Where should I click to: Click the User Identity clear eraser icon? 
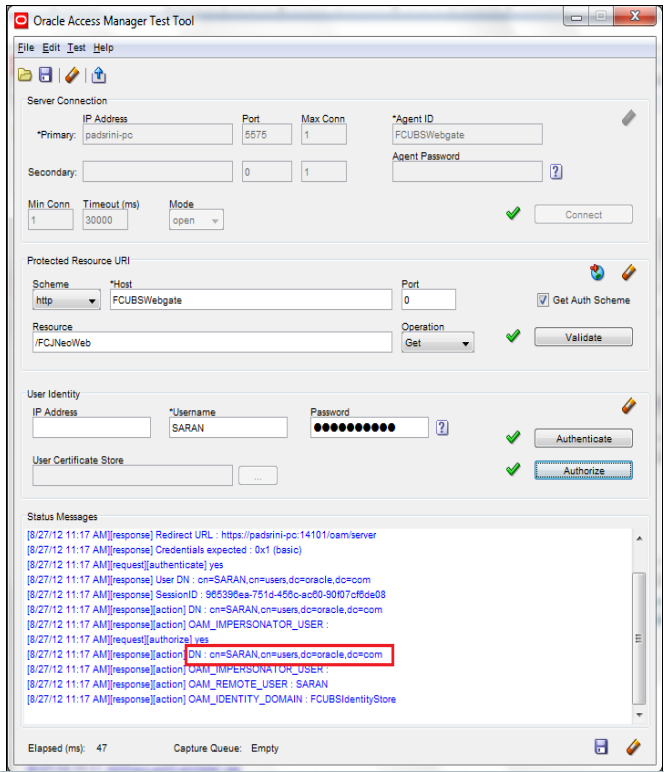pyautogui.click(x=629, y=406)
